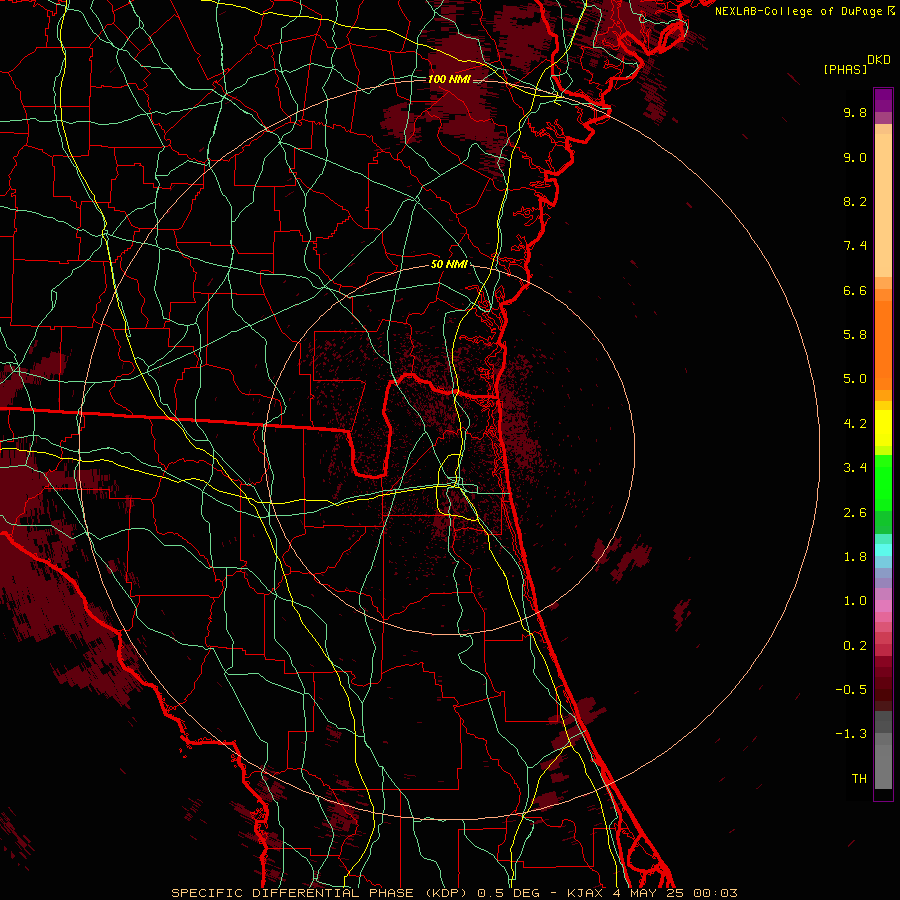Click the 8.2 scale value

pos(855,201)
